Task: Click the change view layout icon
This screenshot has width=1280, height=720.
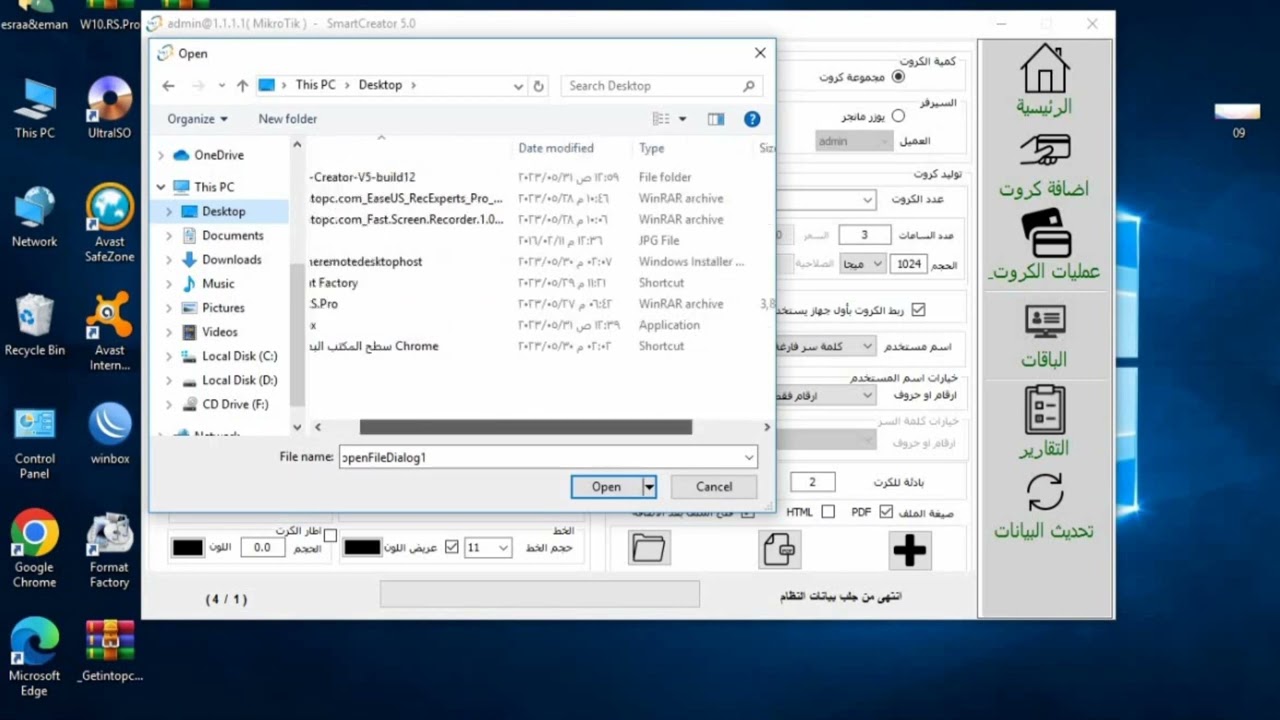Action: tap(660, 119)
